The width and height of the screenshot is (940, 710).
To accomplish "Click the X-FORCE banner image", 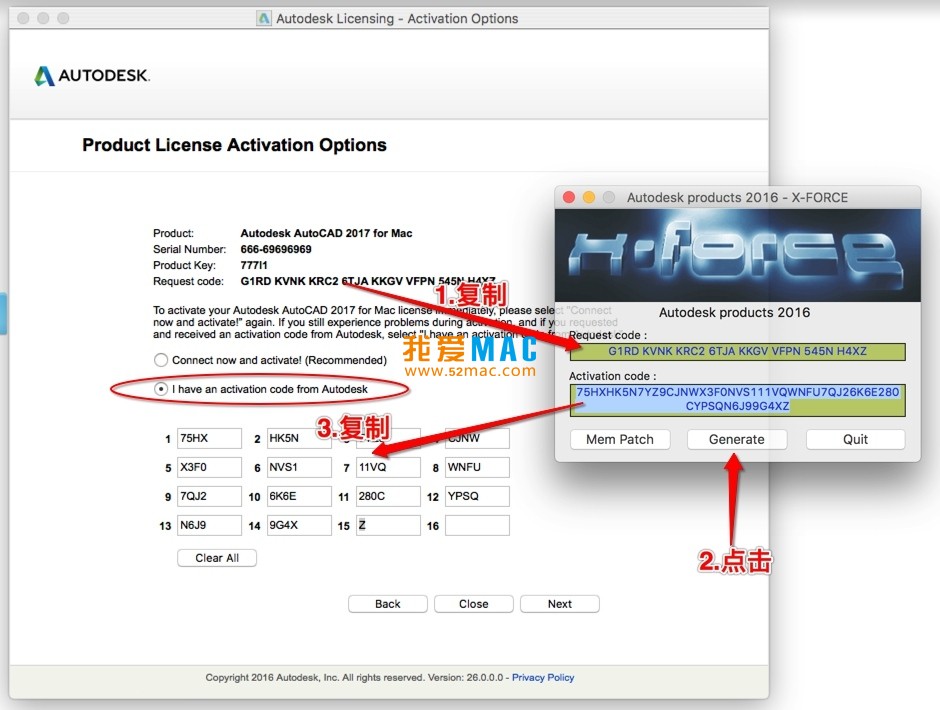I will pos(737,255).
